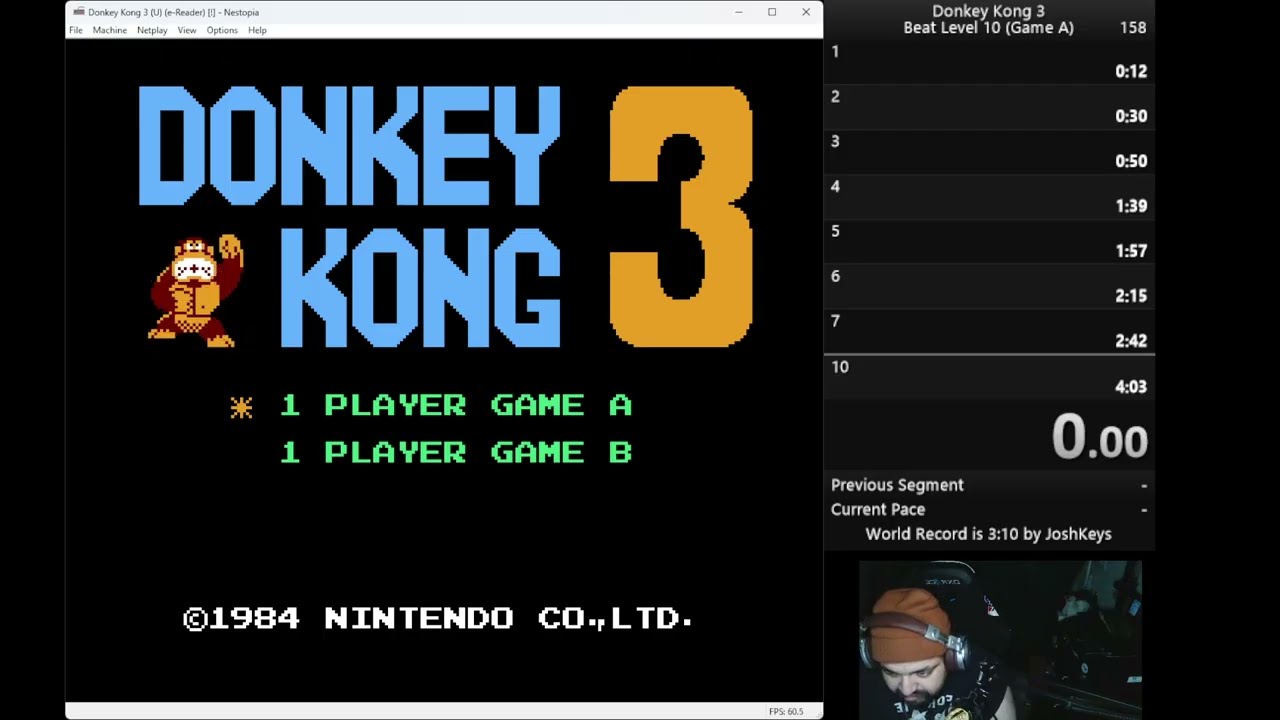The width and height of the screenshot is (1280, 720).
Task: Select 1 PLAYER GAME B option
Action: coord(456,452)
